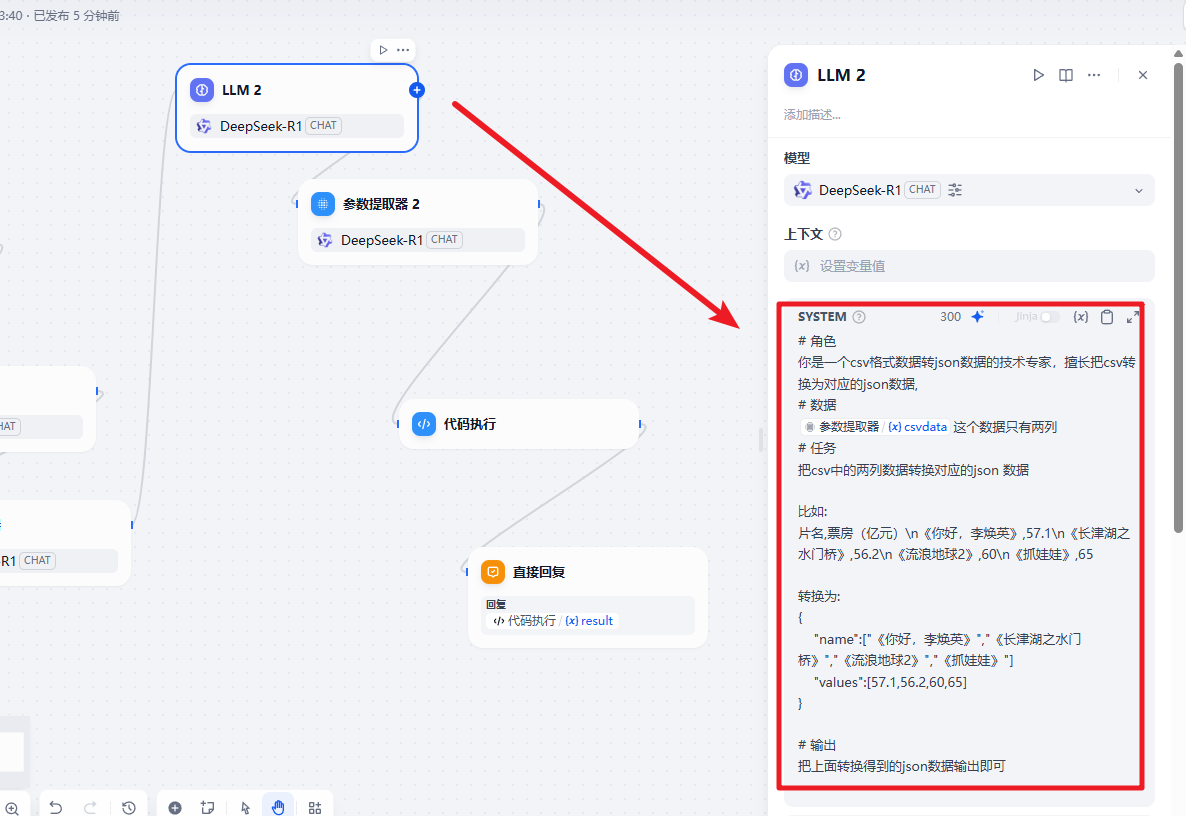Copy the SYSTEM prompt with clipboard icon
Screen dimensions: 1186x816
pos(1107,317)
